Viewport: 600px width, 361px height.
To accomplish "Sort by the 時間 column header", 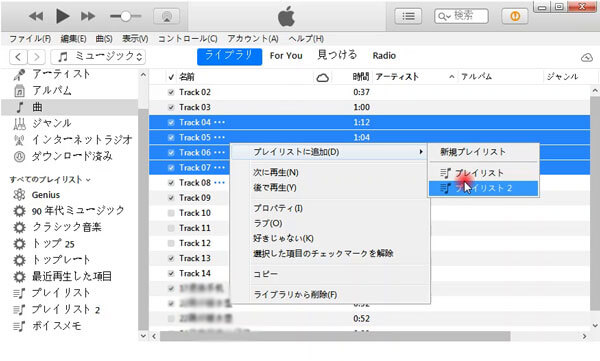I will 360,77.
